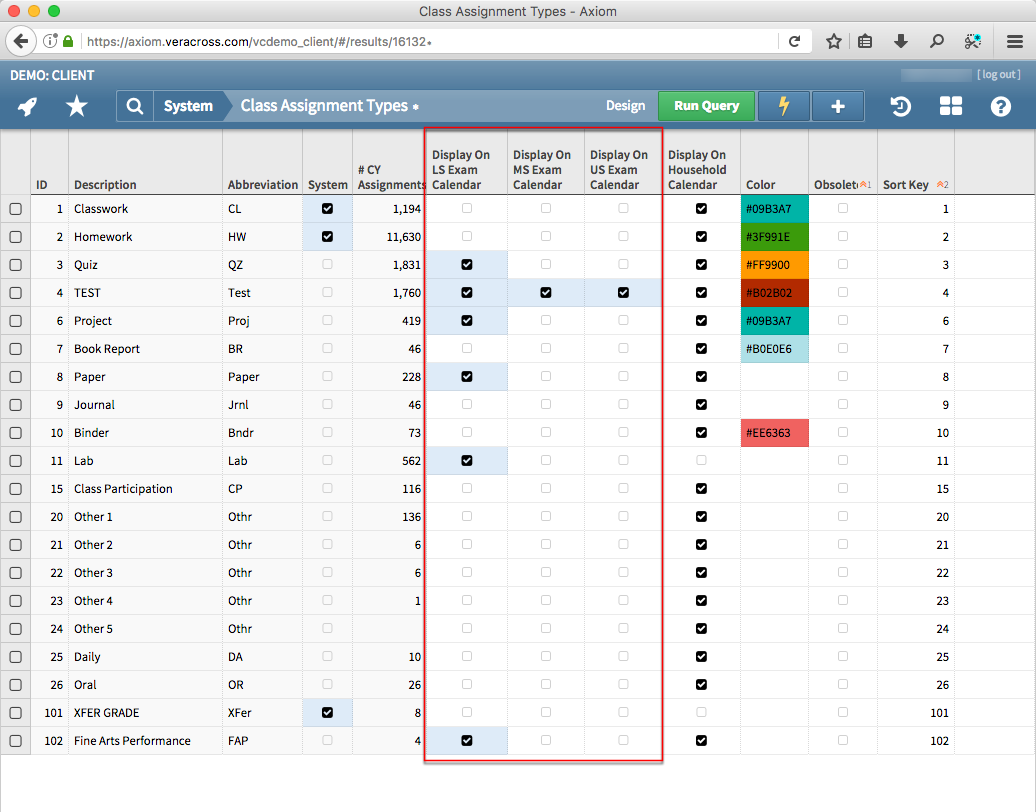Viewport: 1036px width, 812px height.
Task: Uncheck the System checkbox for Homework
Action: click(327, 237)
